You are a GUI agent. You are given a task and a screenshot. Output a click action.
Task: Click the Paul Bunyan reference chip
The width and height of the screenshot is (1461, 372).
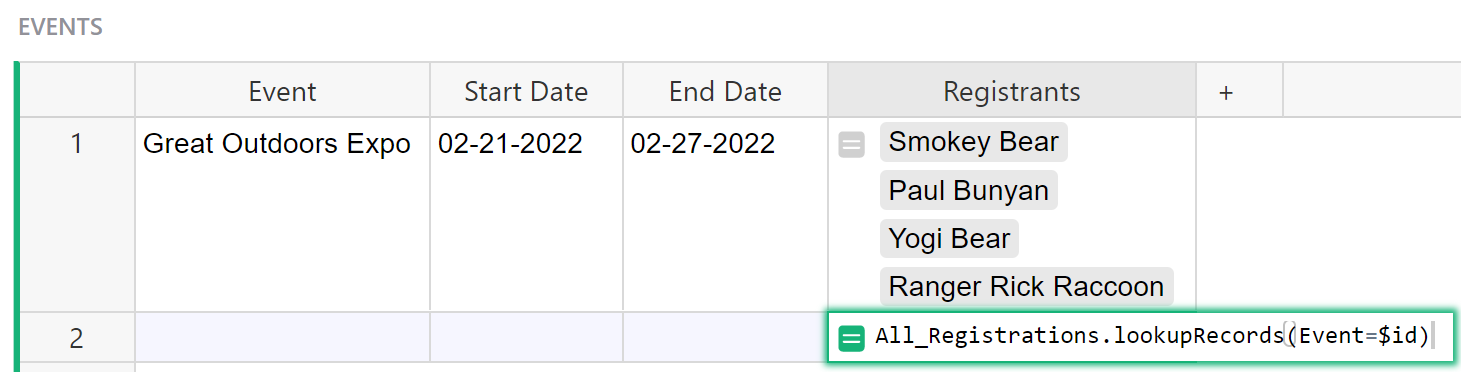point(968,190)
